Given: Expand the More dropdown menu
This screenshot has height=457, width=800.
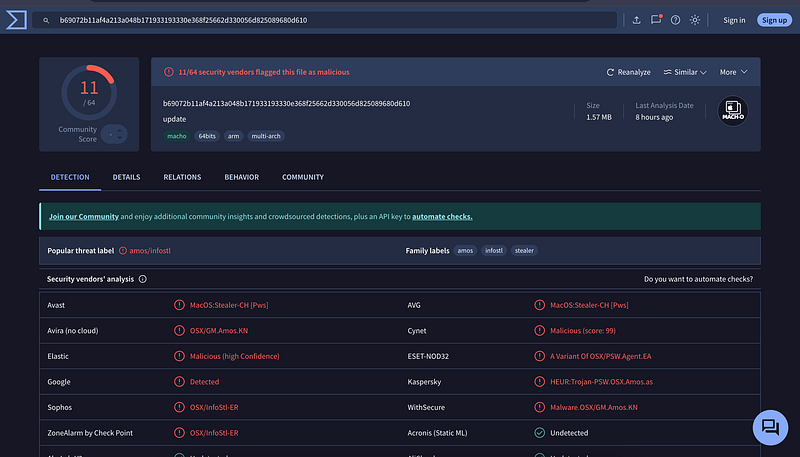Looking at the screenshot, I should click(x=732, y=72).
